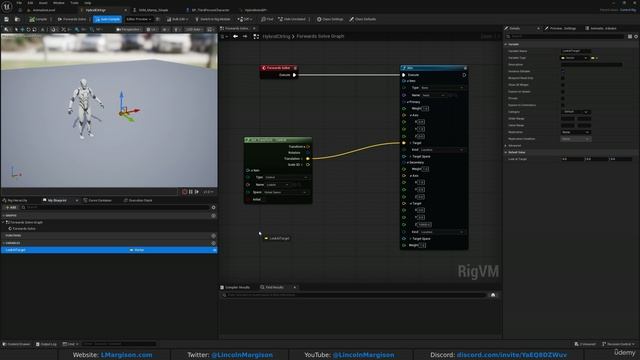The height and width of the screenshot is (360, 640).
Task: Open the Variable Type dropdown
Action: click(x=574, y=58)
